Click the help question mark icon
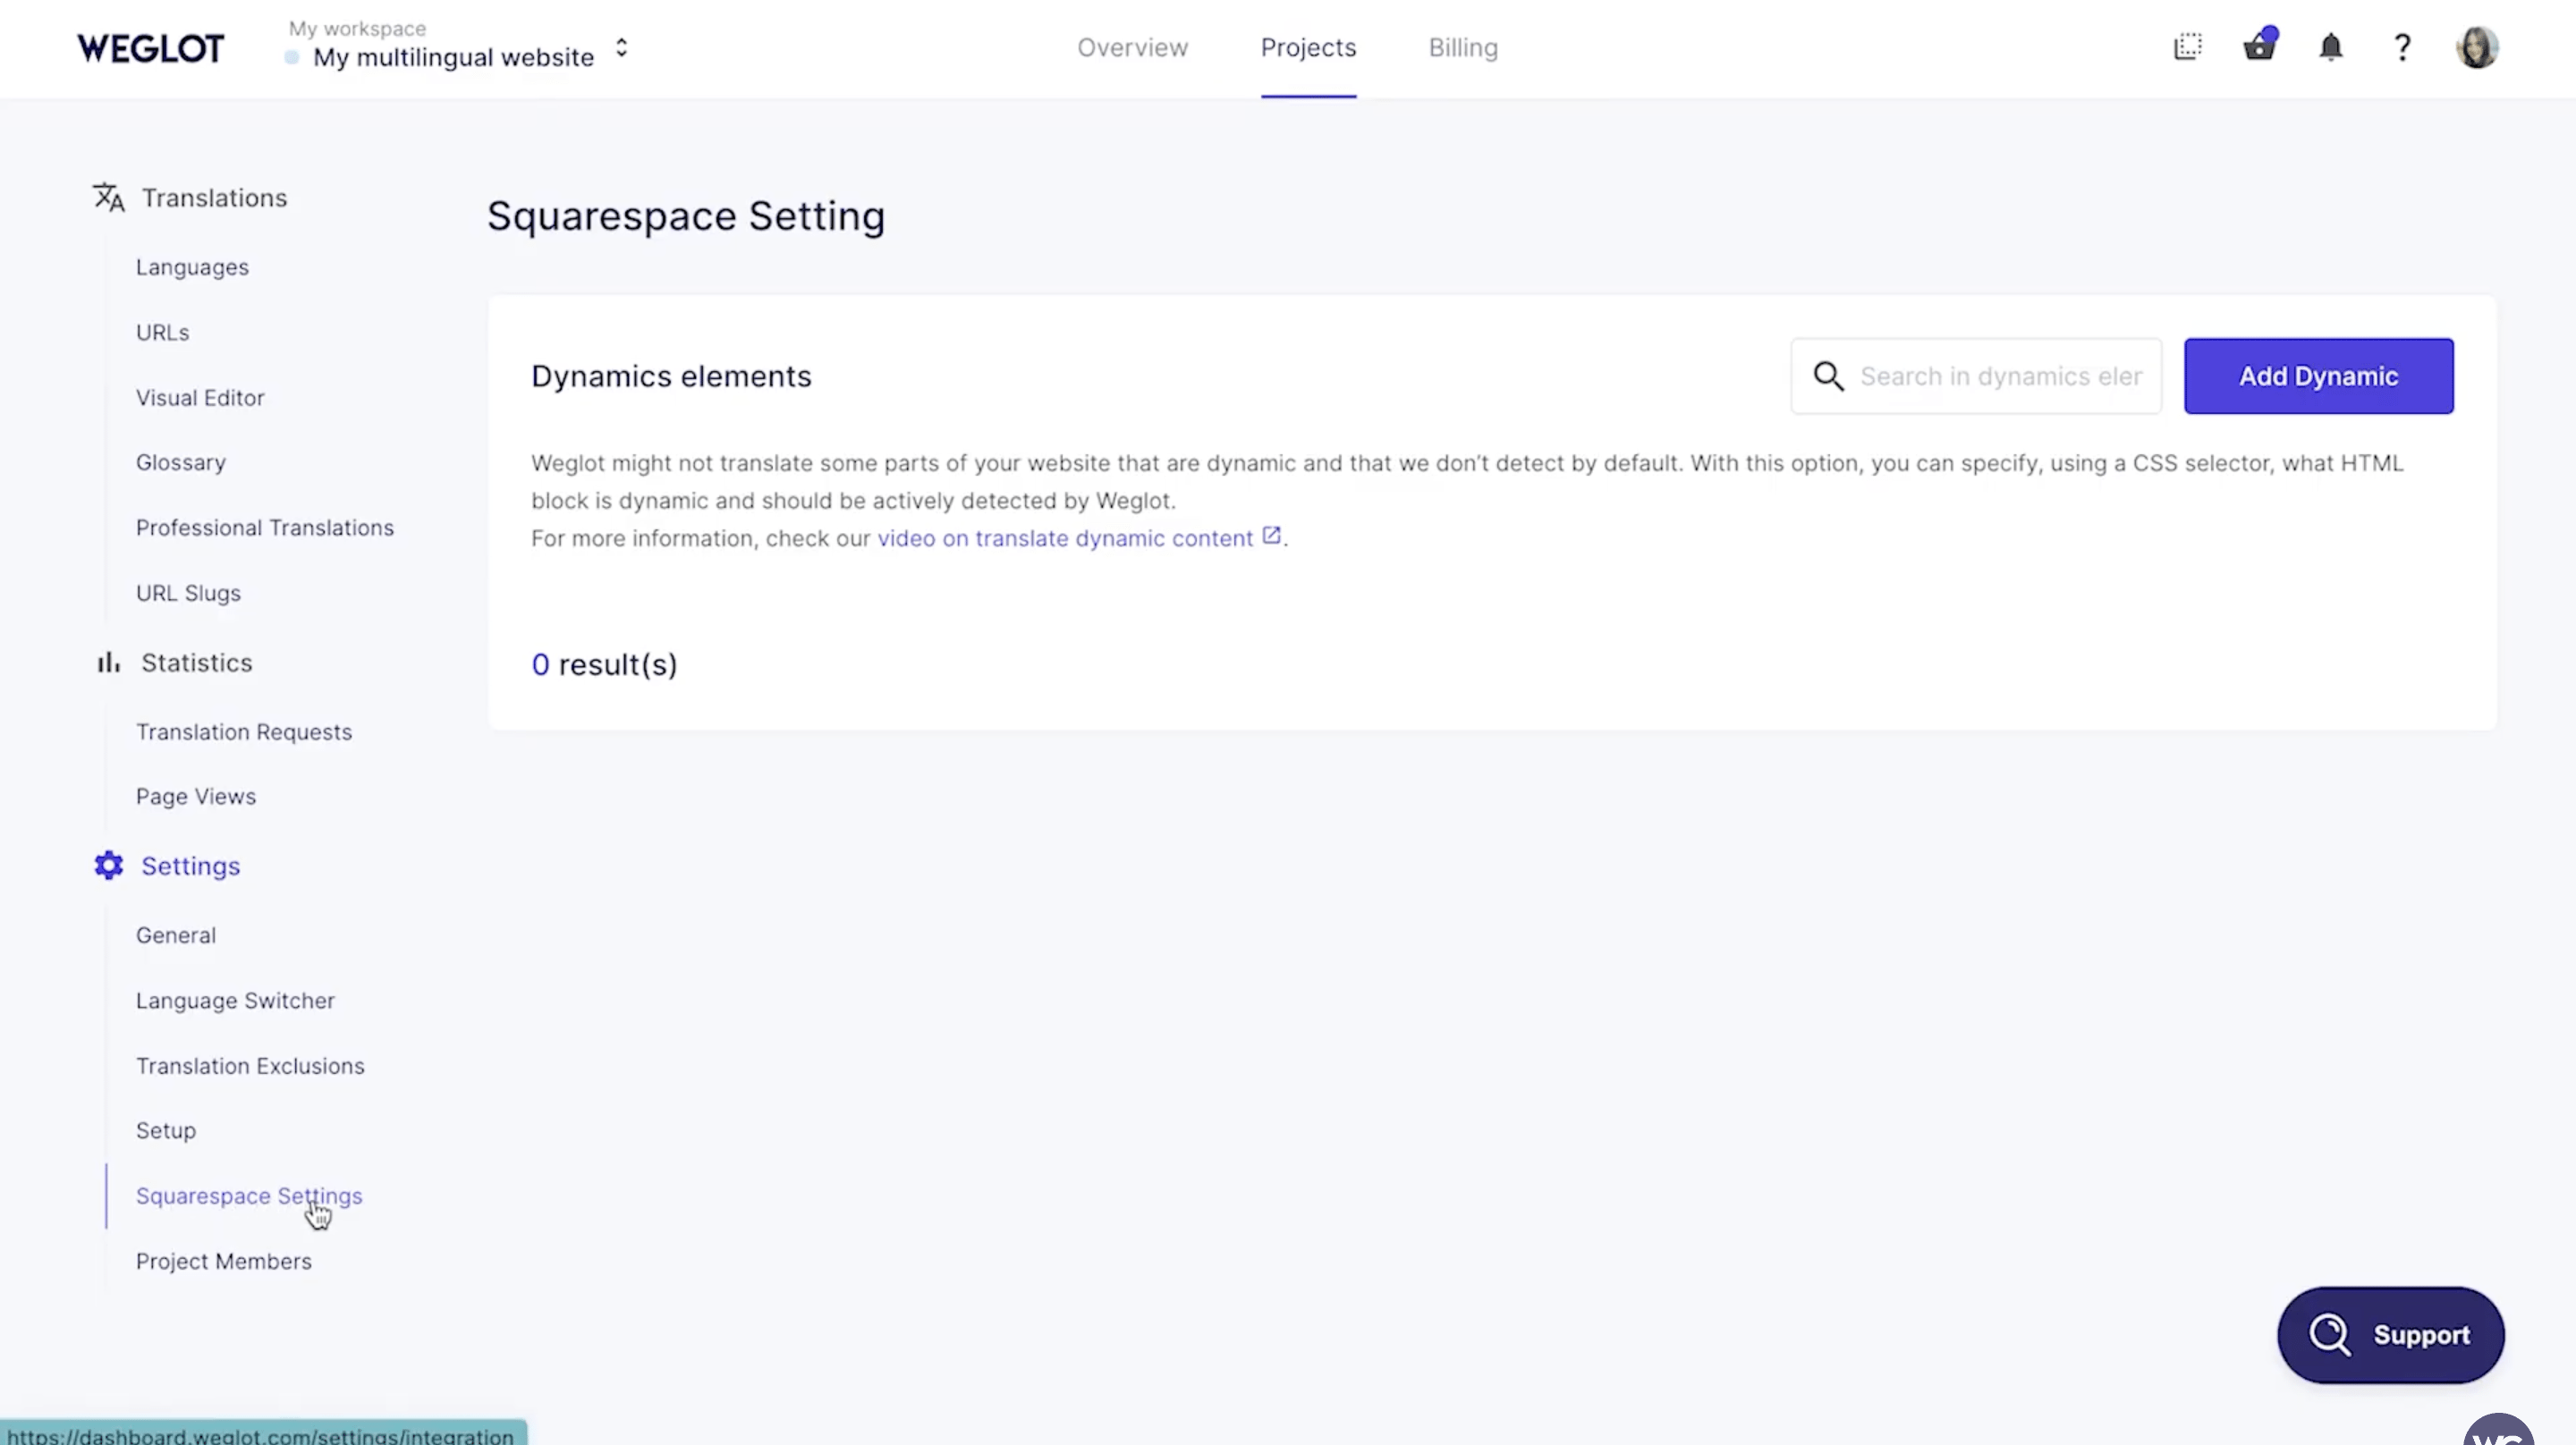2576x1445 pixels. (2402, 47)
